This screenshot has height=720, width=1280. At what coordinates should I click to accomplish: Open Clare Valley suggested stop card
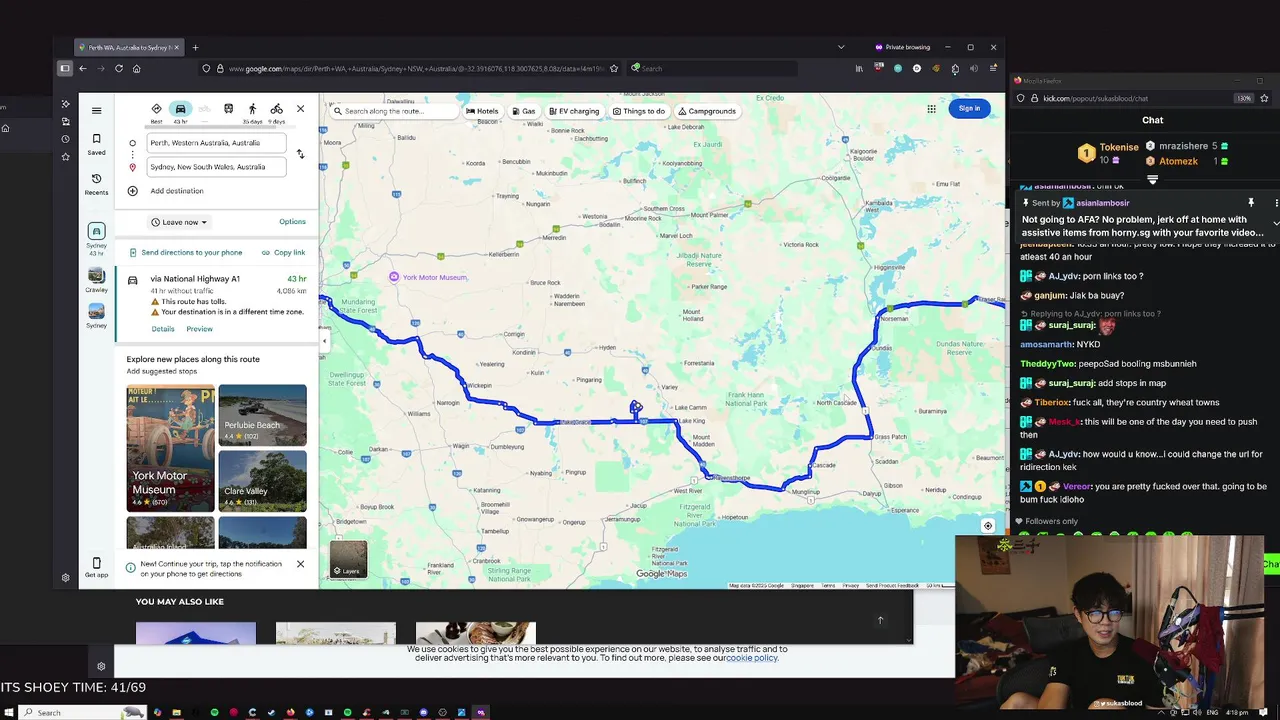pyautogui.click(x=262, y=481)
